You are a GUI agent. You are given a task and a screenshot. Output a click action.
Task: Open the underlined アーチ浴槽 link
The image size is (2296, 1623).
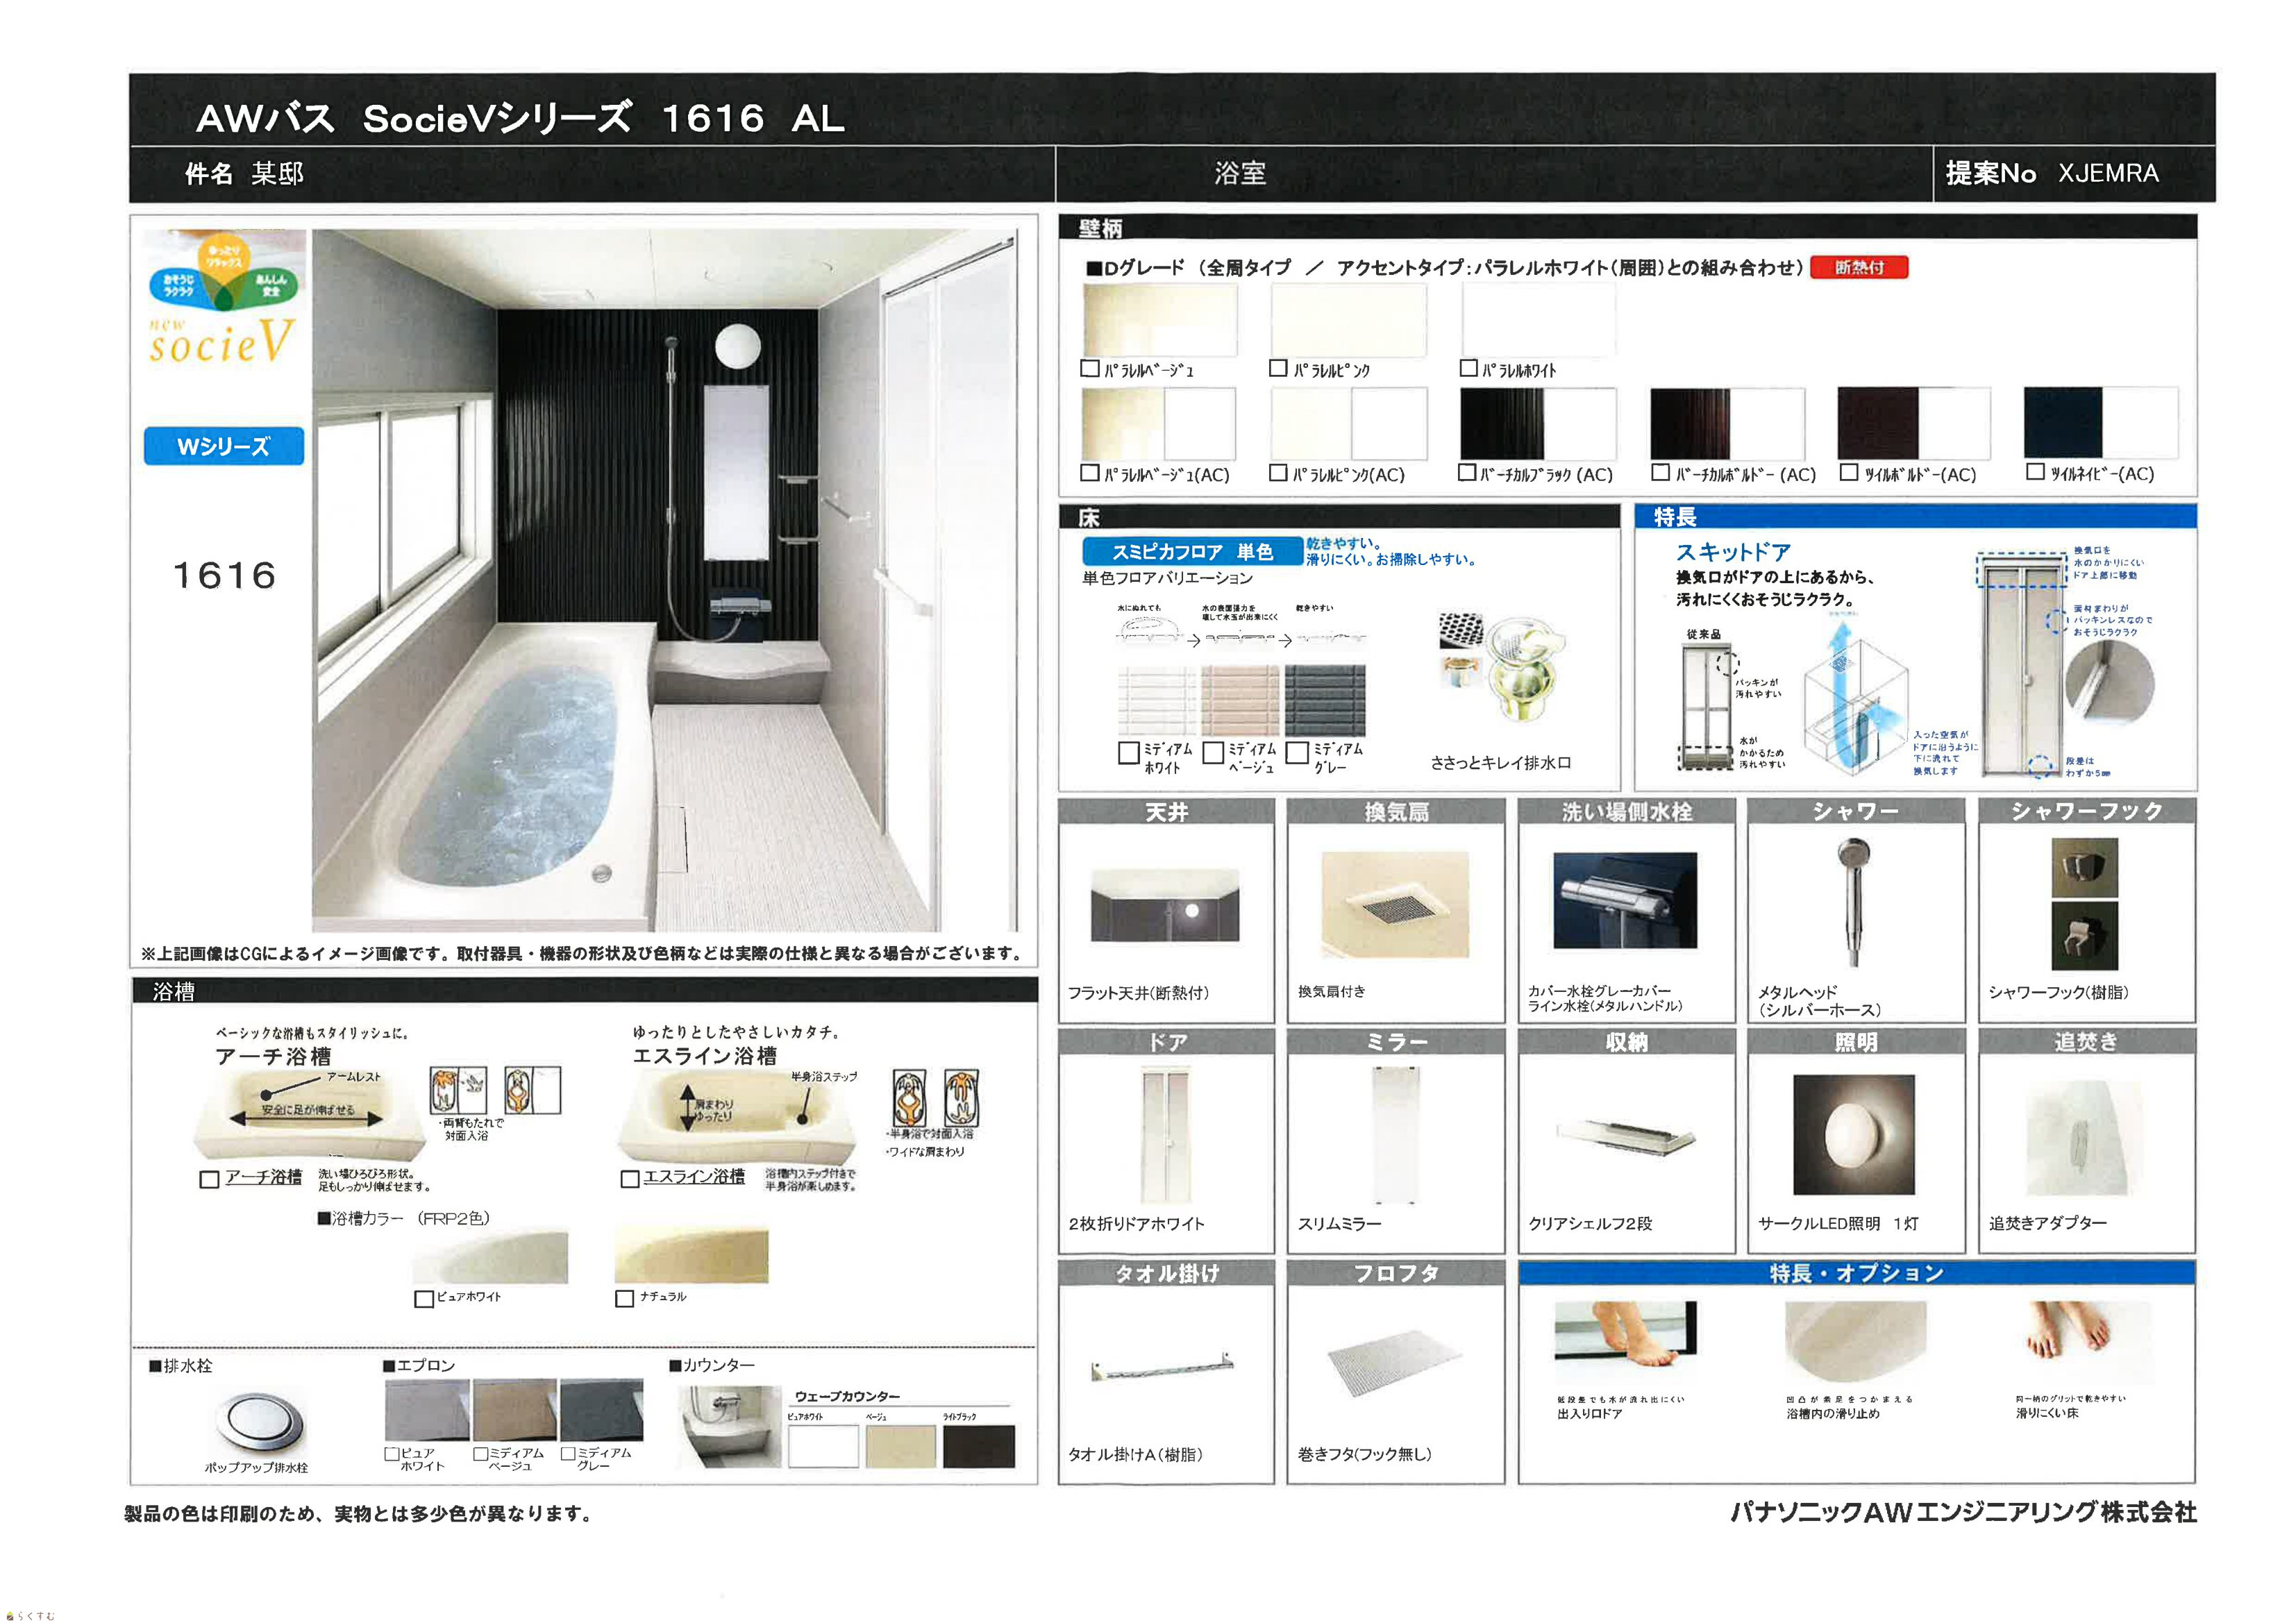pos(263,1177)
